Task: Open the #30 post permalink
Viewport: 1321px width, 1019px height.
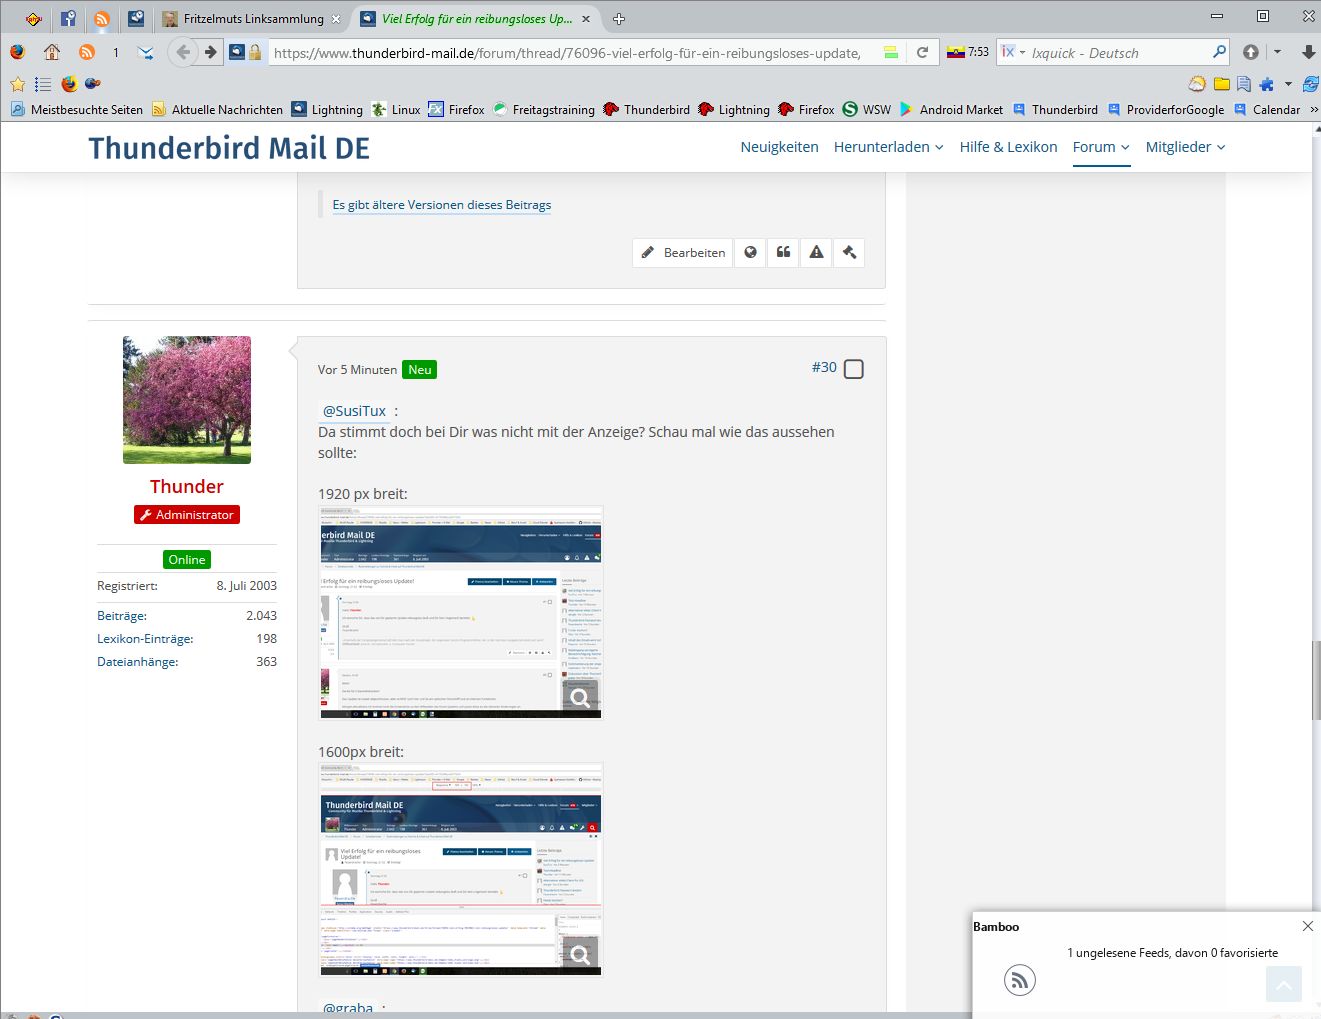Action: tap(824, 367)
